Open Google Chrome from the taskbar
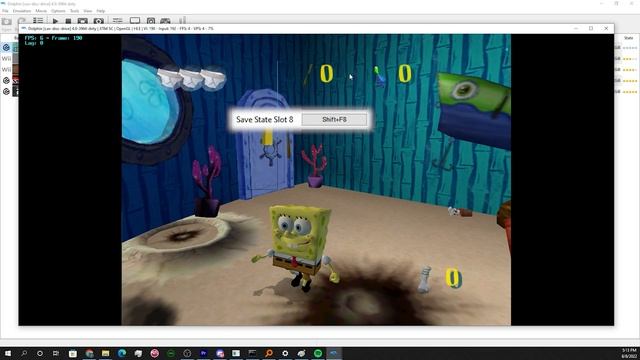The image size is (640, 360). tap(89, 353)
